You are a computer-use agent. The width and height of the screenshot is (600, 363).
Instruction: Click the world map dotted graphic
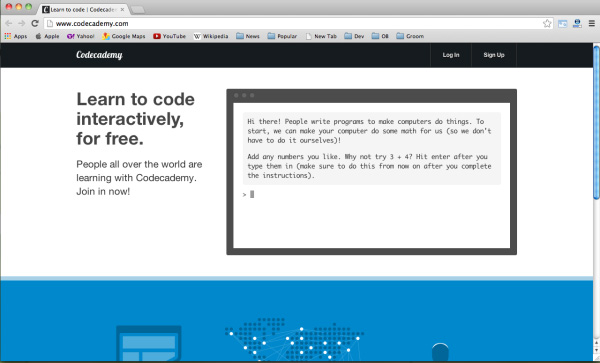[295, 339]
